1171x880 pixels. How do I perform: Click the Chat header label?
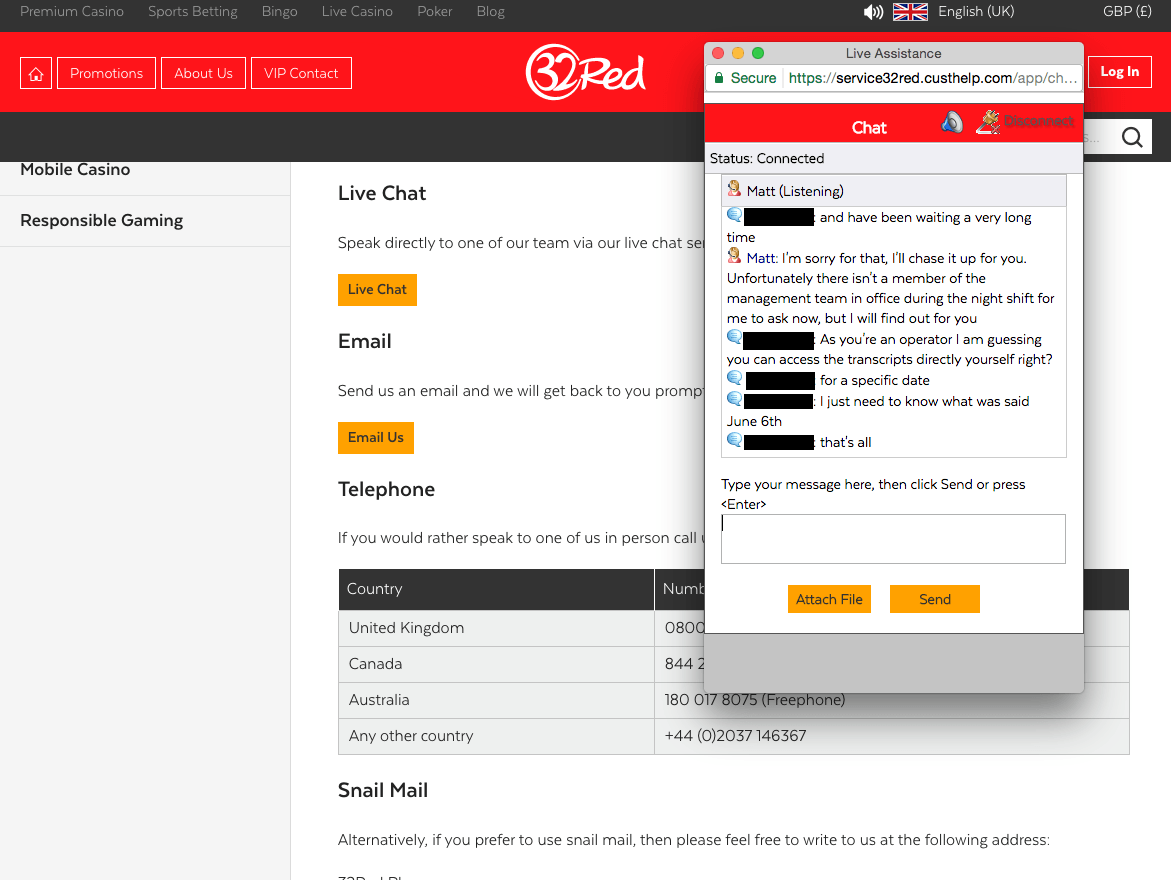pyautogui.click(x=869, y=128)
